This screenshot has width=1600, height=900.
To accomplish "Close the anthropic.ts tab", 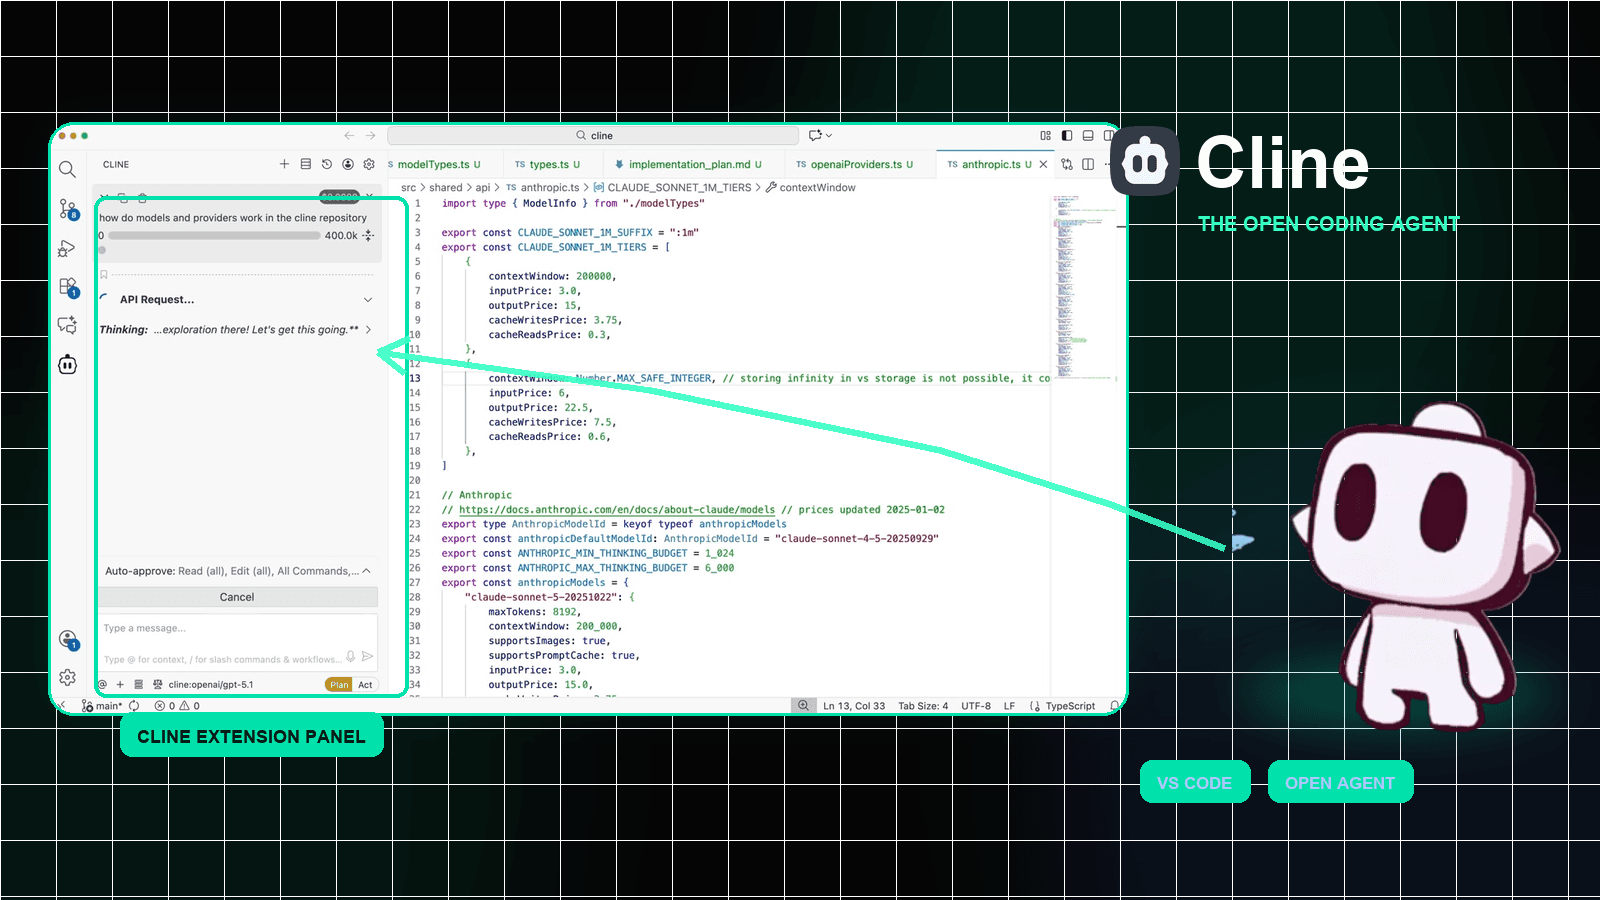I will coord(1044,164).
